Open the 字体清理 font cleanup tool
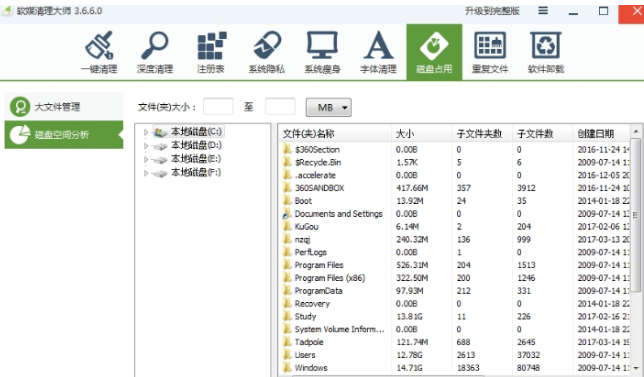Image resolution: width=644 pixels, height=377 pixels. click(378, 52)
